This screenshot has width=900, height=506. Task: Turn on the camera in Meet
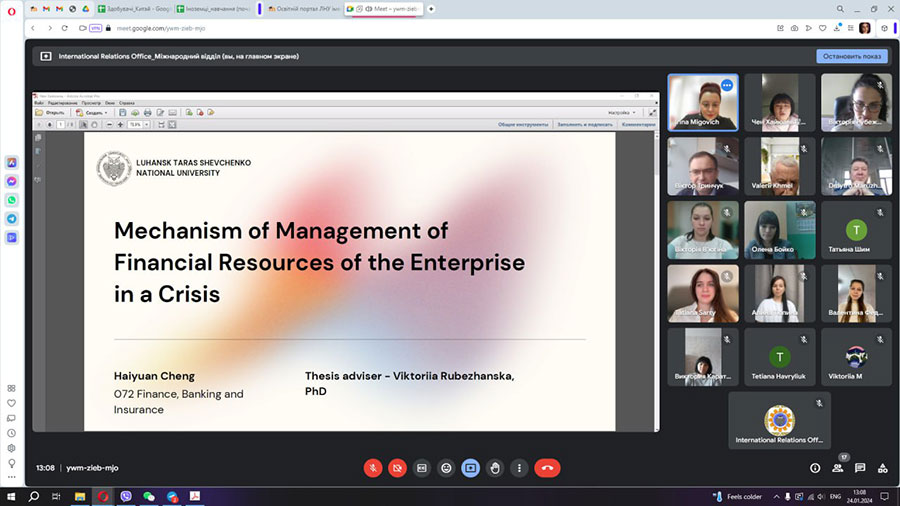coord(397,467)
